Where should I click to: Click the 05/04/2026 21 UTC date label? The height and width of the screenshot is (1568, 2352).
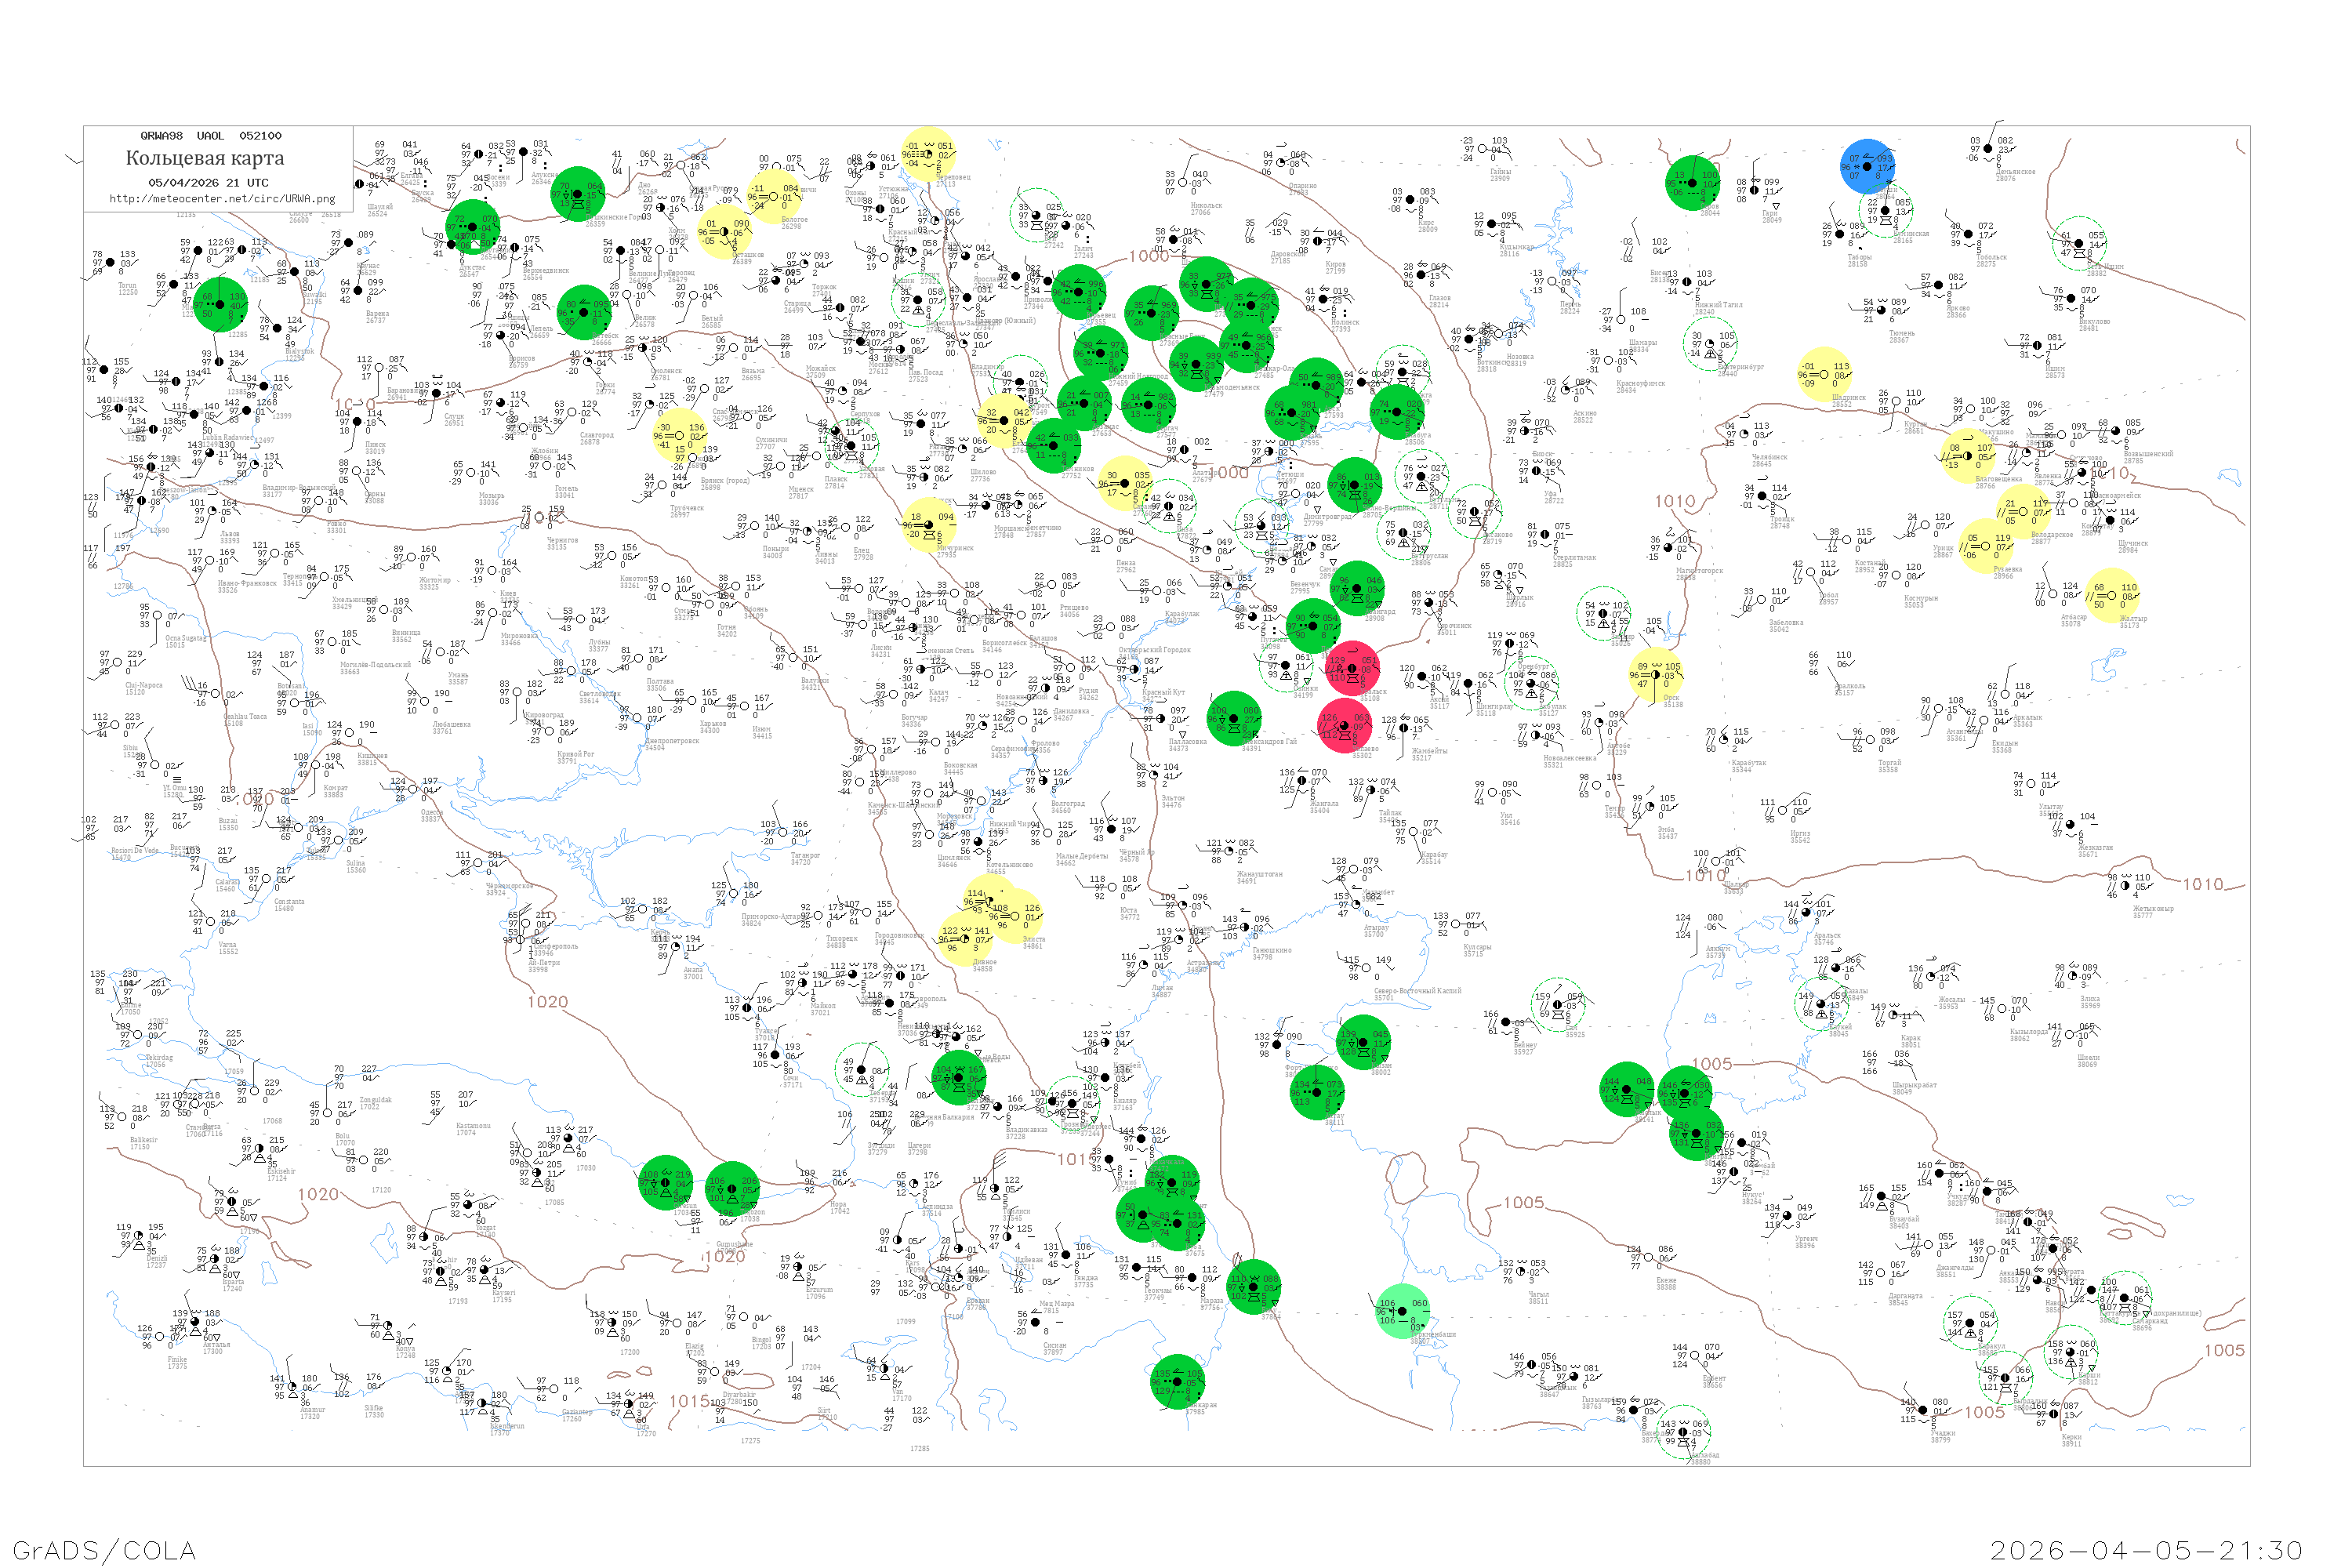(x=208, y=182)
